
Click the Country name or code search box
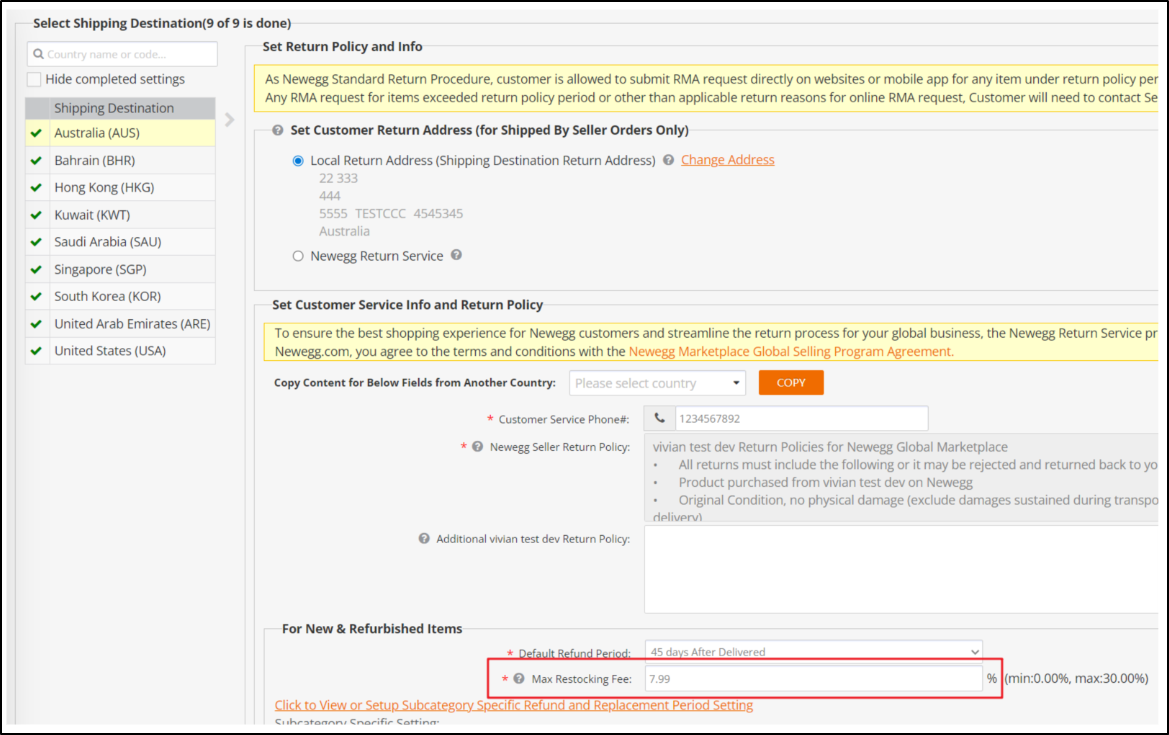click(122, 54)
